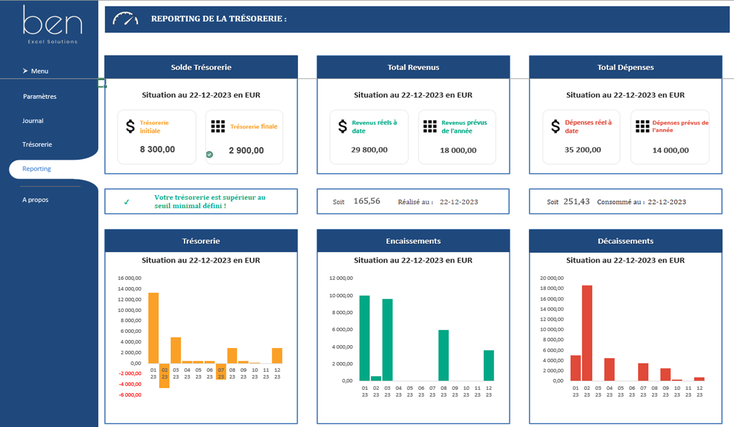734x427 pixels.
Task: Click dollar icon beside Revenus réels à date
Action: tap(341, 126)
